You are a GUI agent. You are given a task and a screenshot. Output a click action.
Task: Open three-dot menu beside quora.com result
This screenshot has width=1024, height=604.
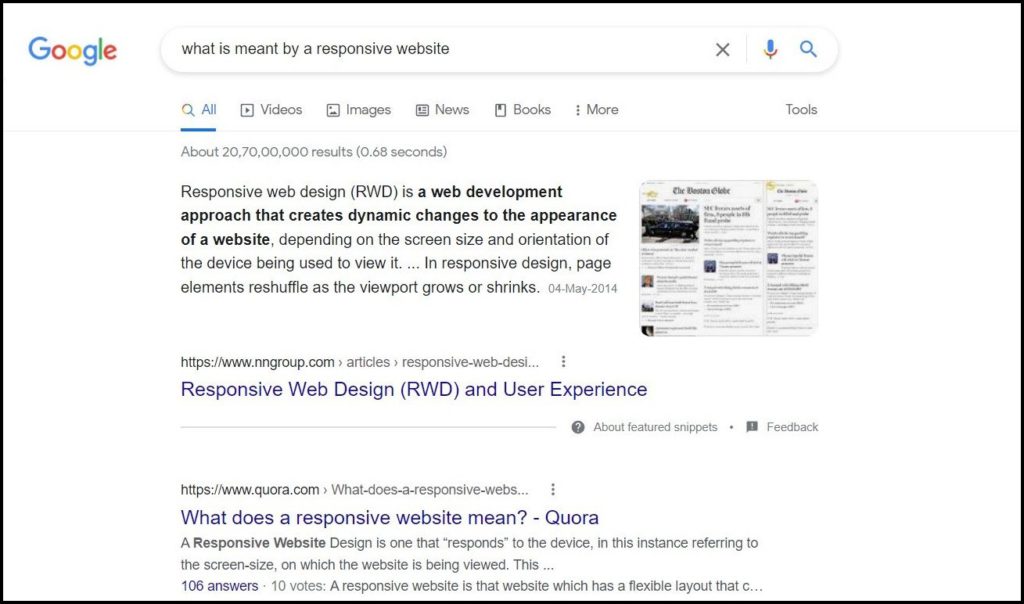point(552,490)
